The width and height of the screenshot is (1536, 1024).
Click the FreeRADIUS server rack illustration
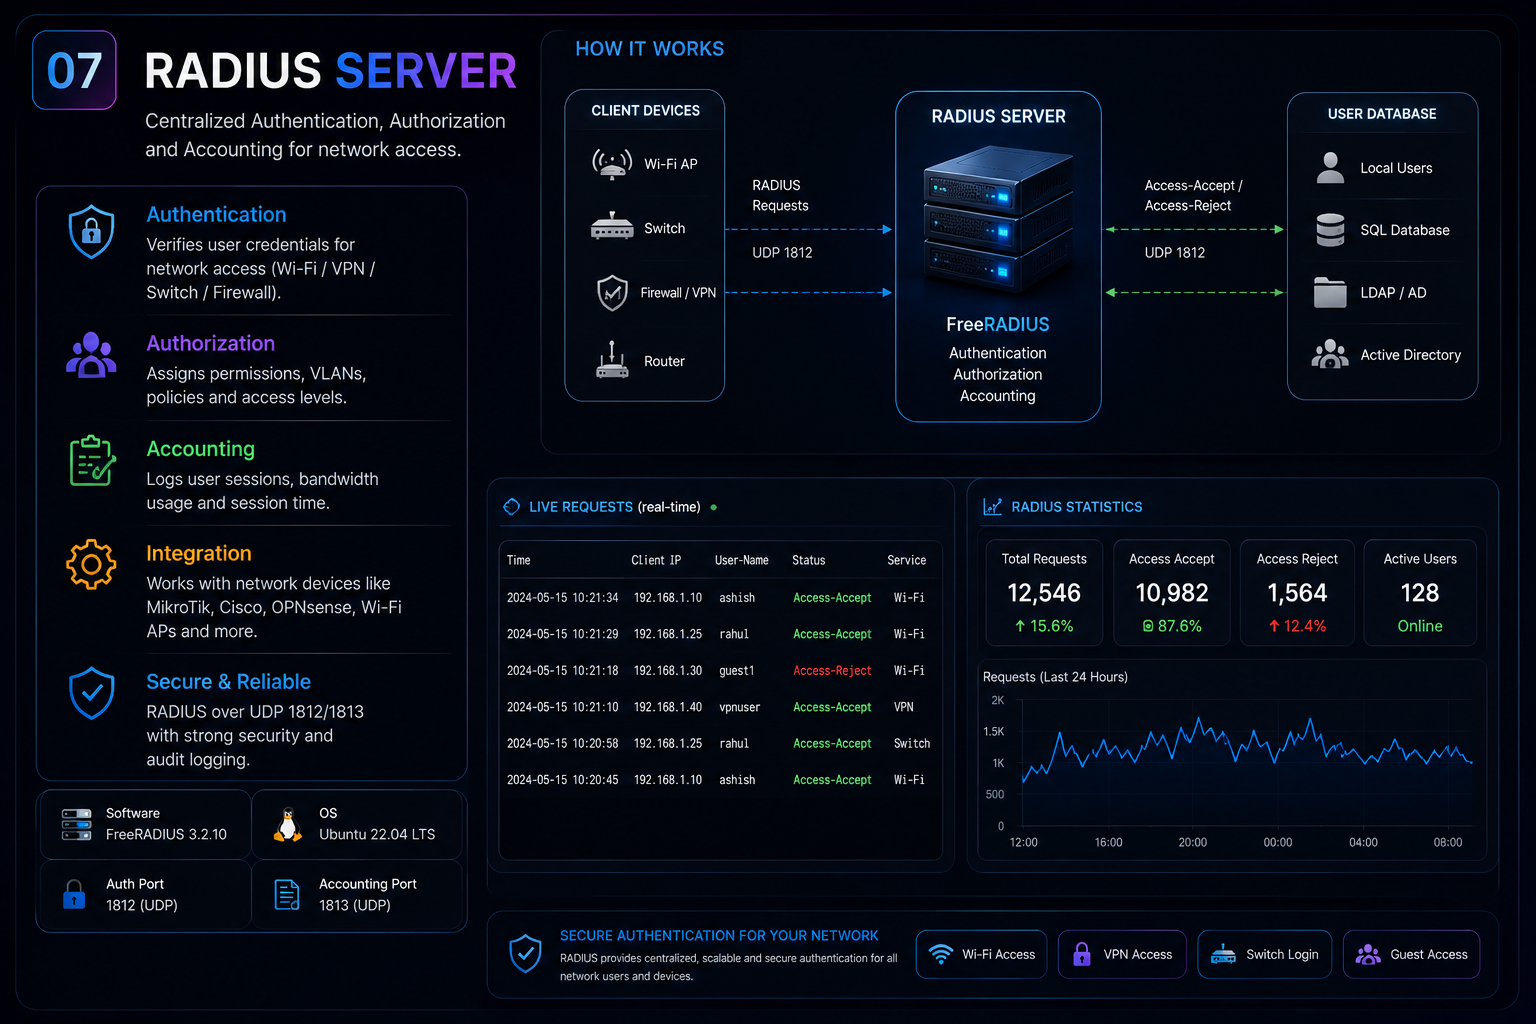coord(998,219)
